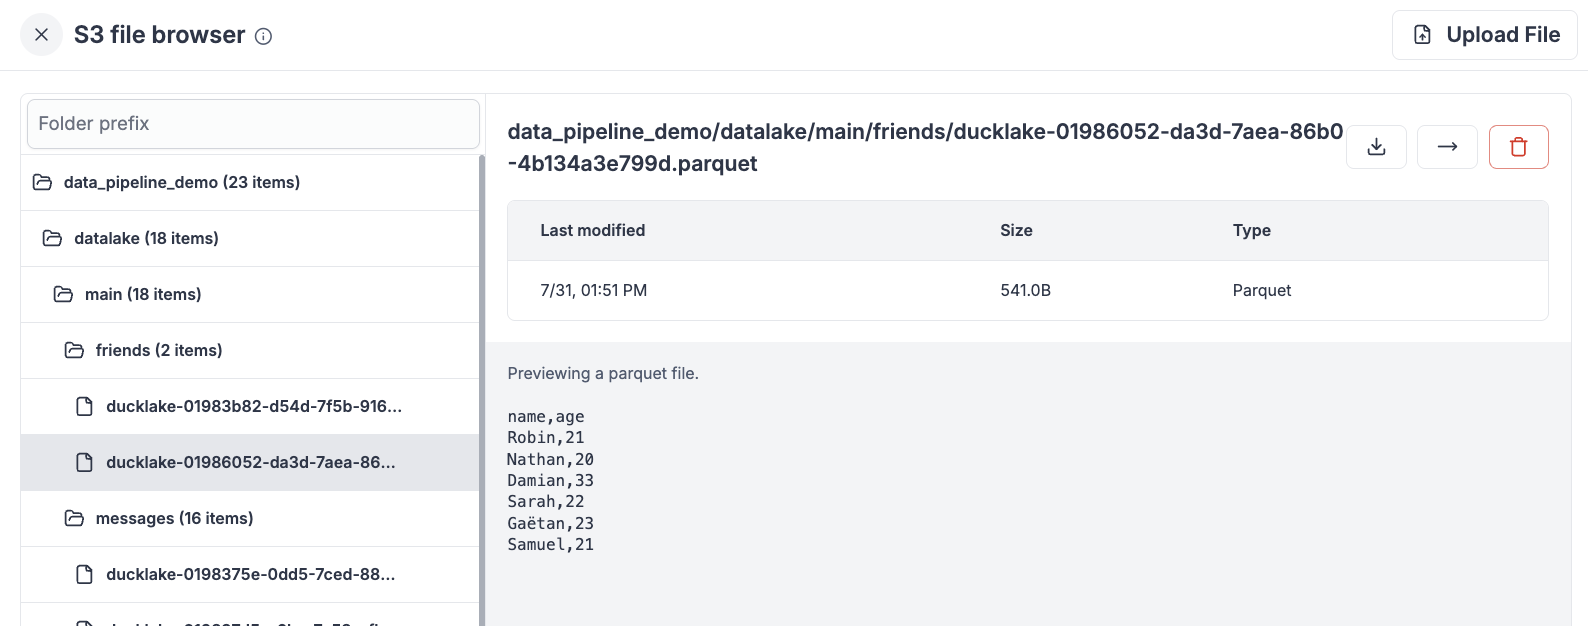Screen dimensions: 1588x626
Task: Click the move file arrow icon
Action: [1447, 147]
